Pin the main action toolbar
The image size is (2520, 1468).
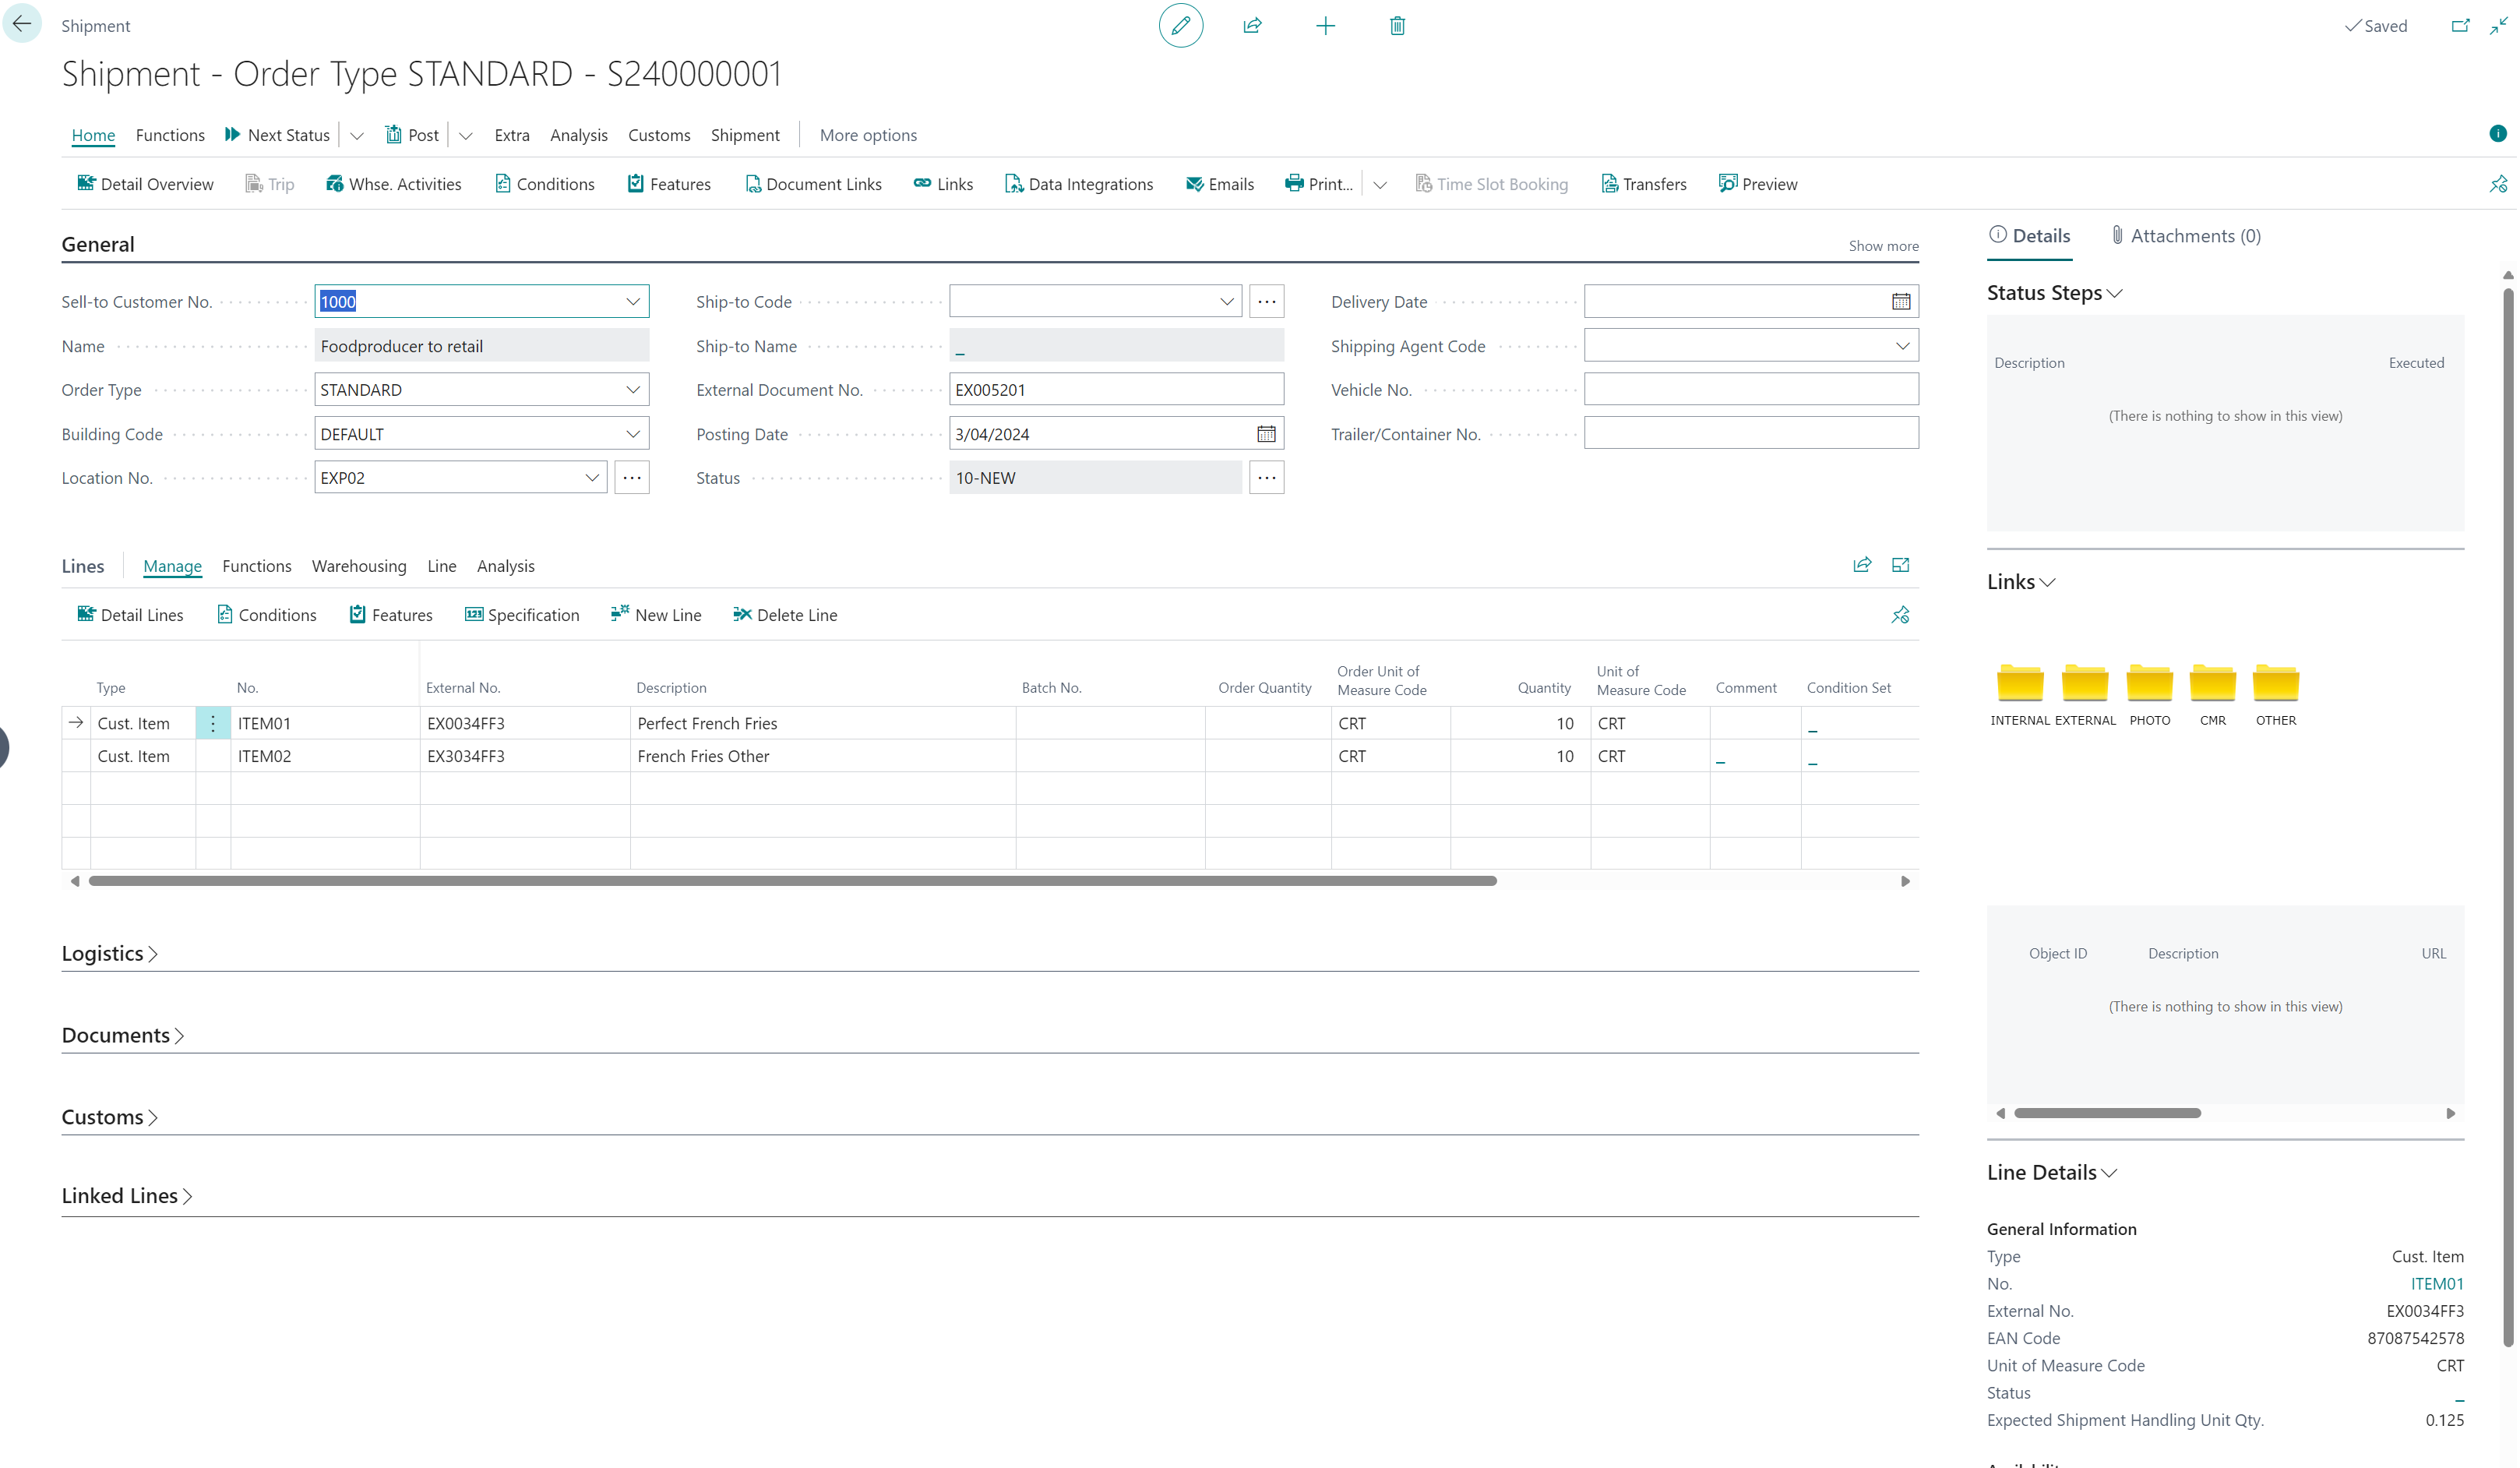tap(2498, 184)
